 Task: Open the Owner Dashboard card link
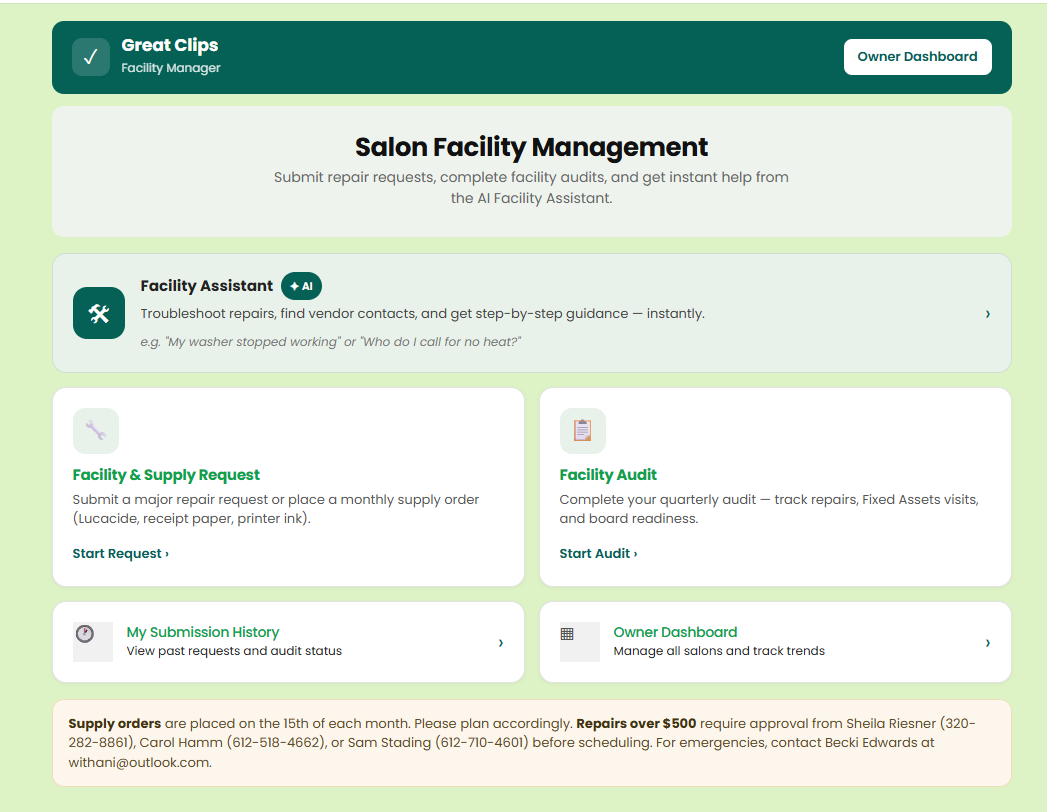pos(675,632)
